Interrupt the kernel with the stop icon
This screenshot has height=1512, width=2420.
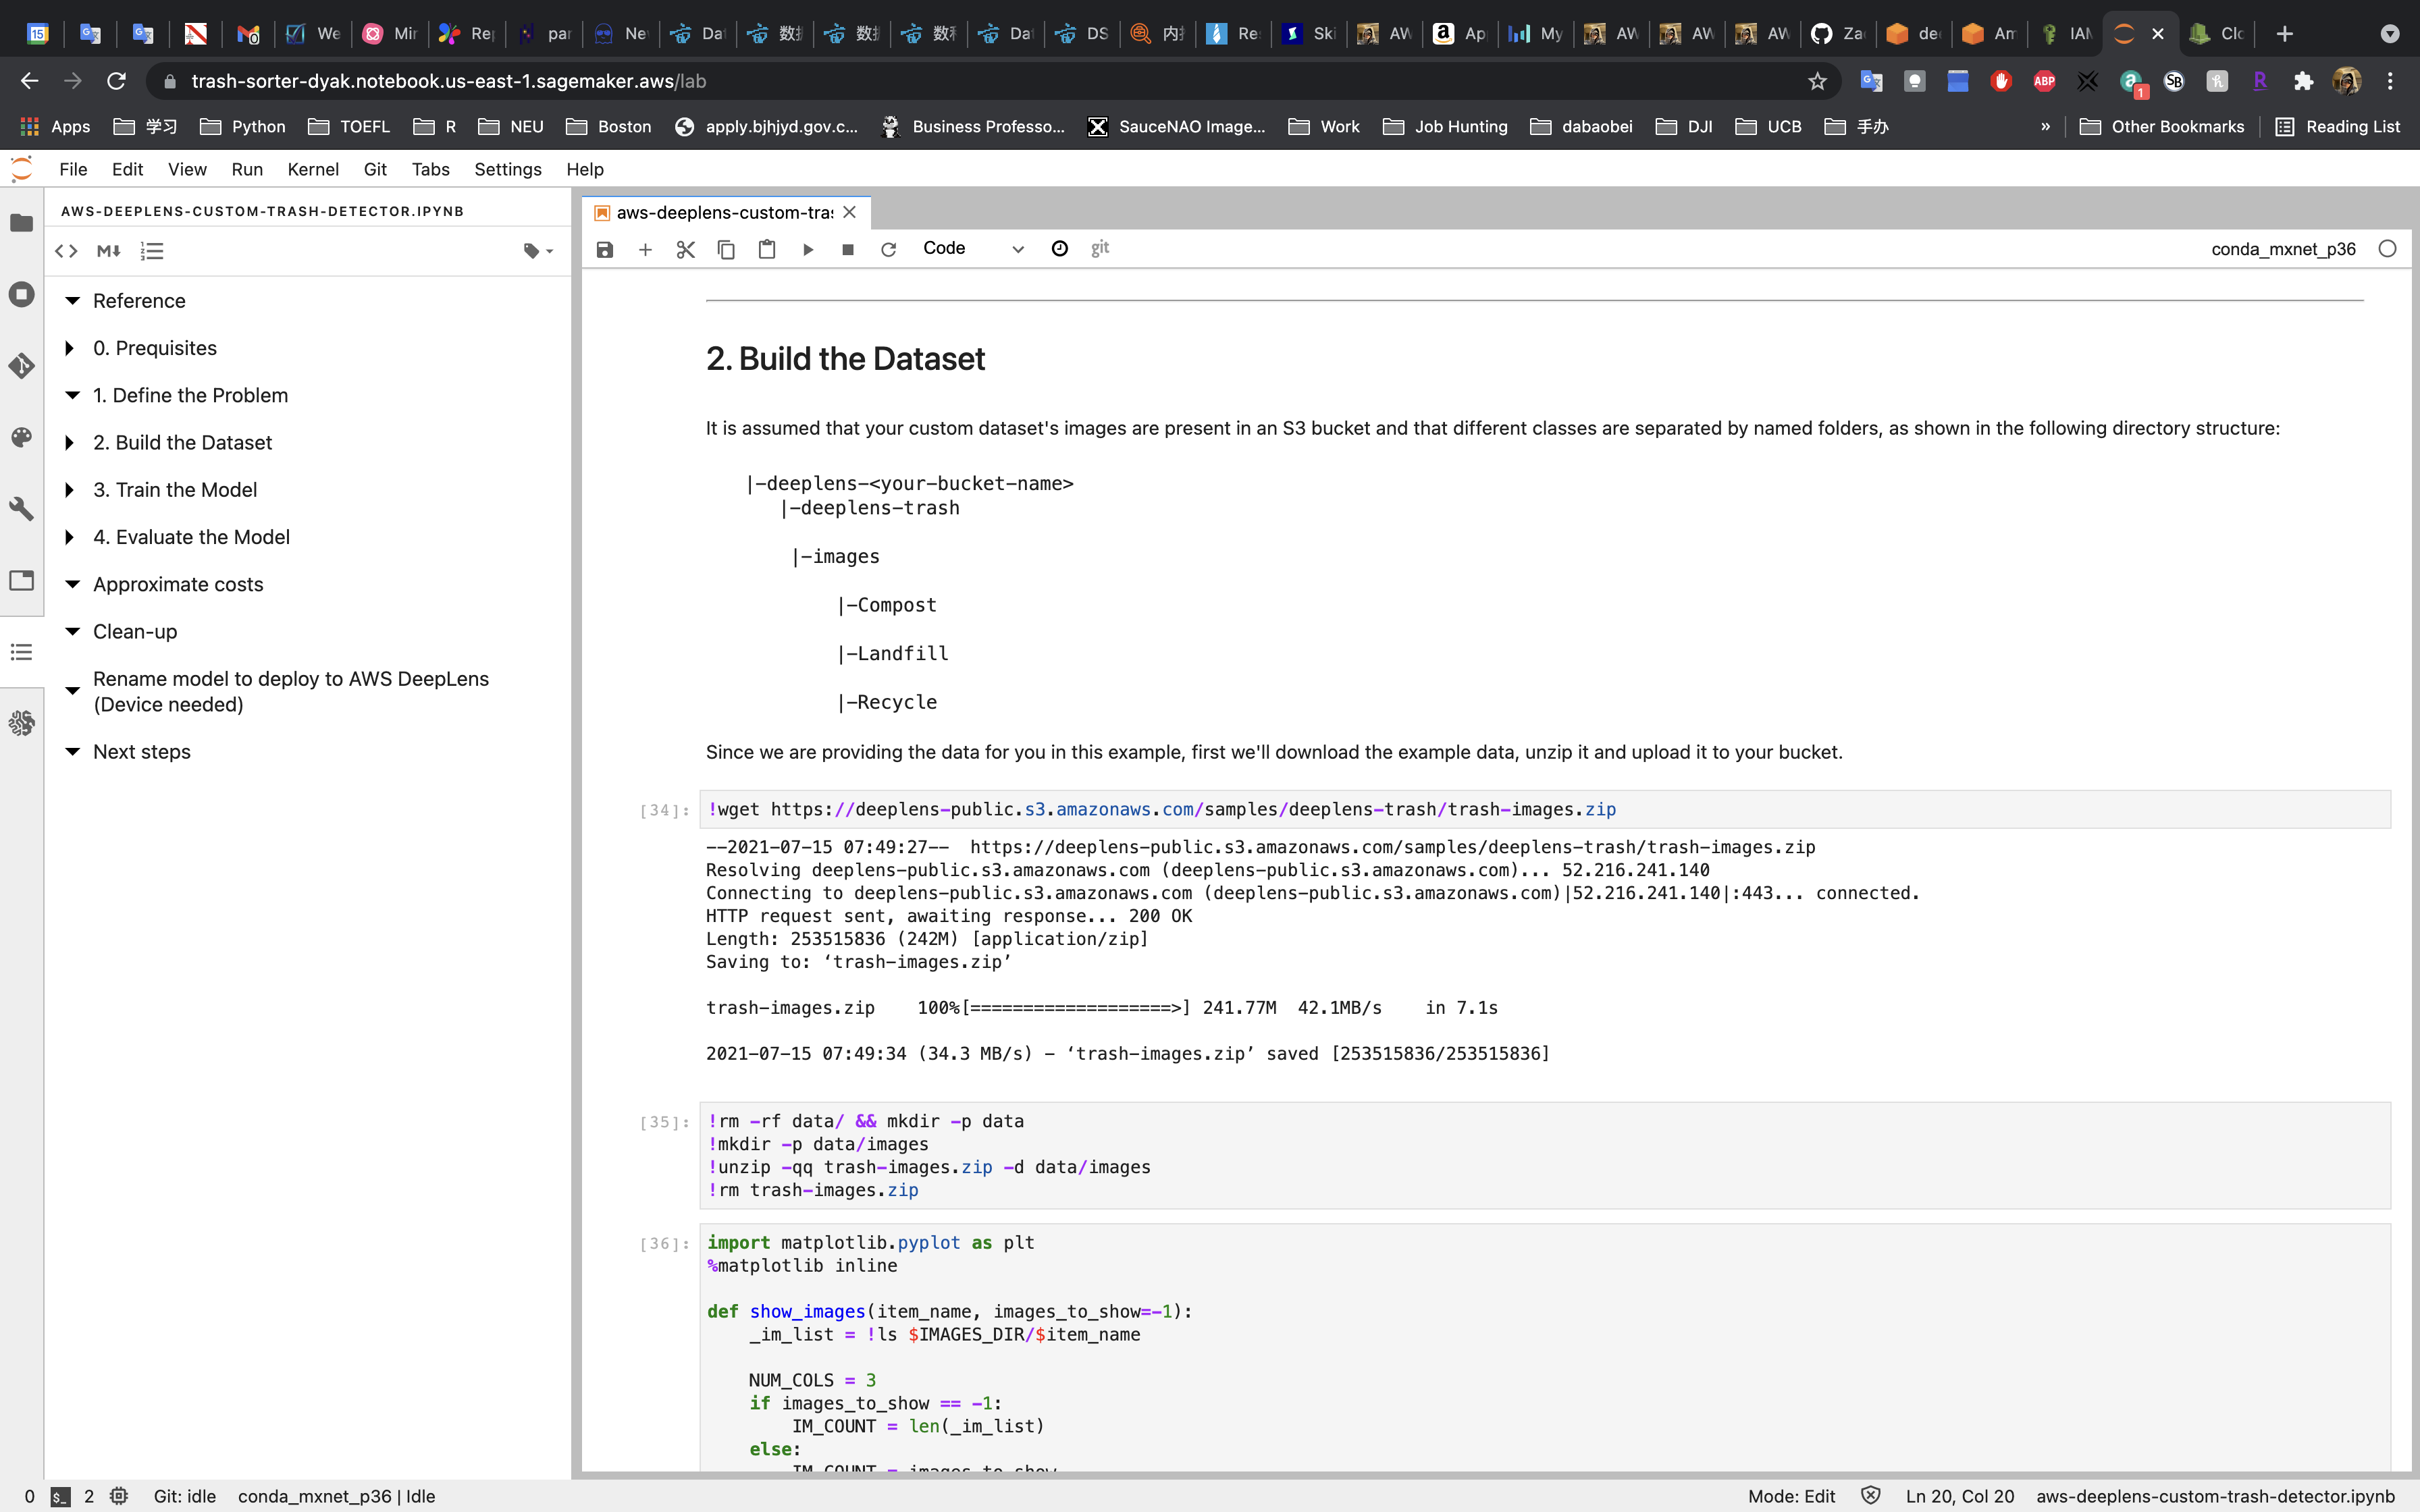click(x=848, y=249)
